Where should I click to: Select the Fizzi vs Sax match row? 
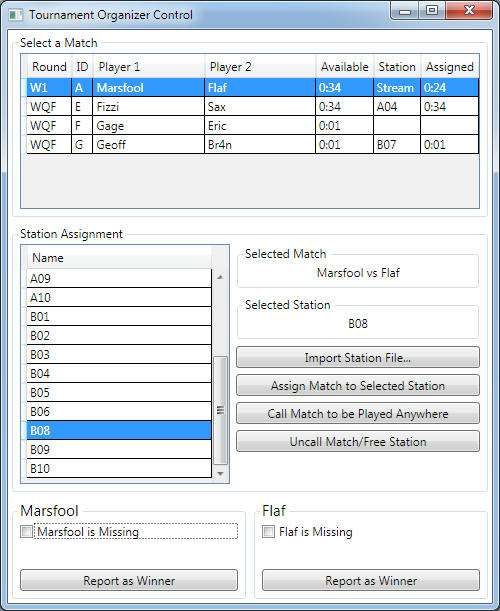pyautogui.click(x=253, y=106)
